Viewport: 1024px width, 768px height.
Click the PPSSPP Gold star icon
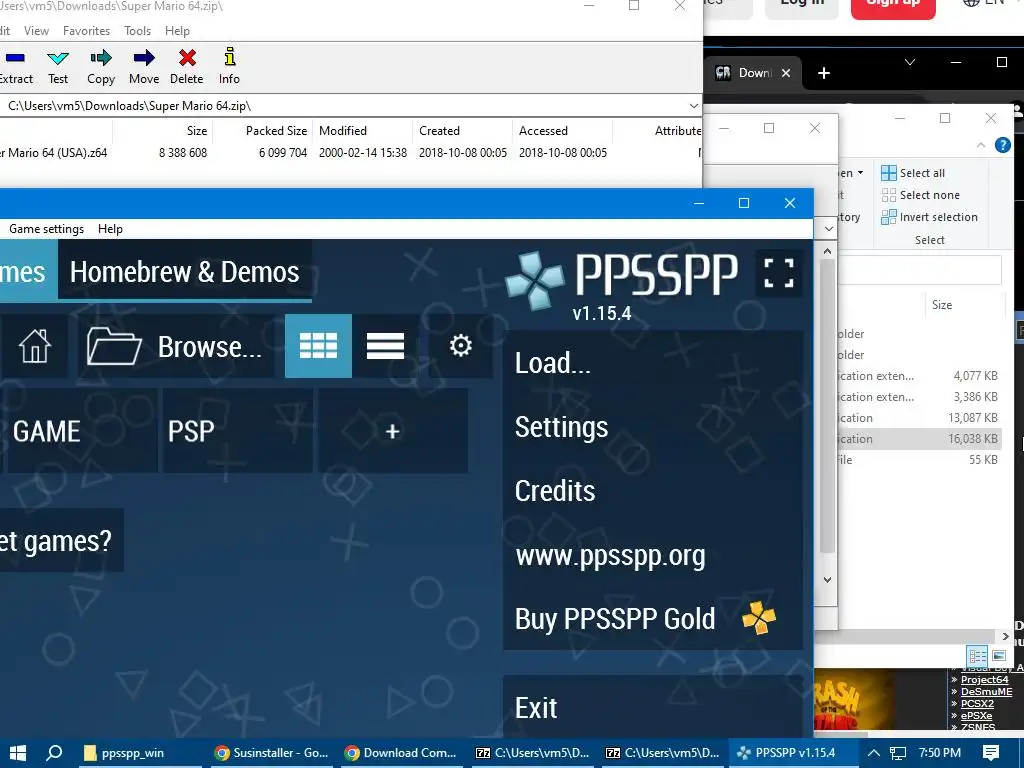click(759, 618)
